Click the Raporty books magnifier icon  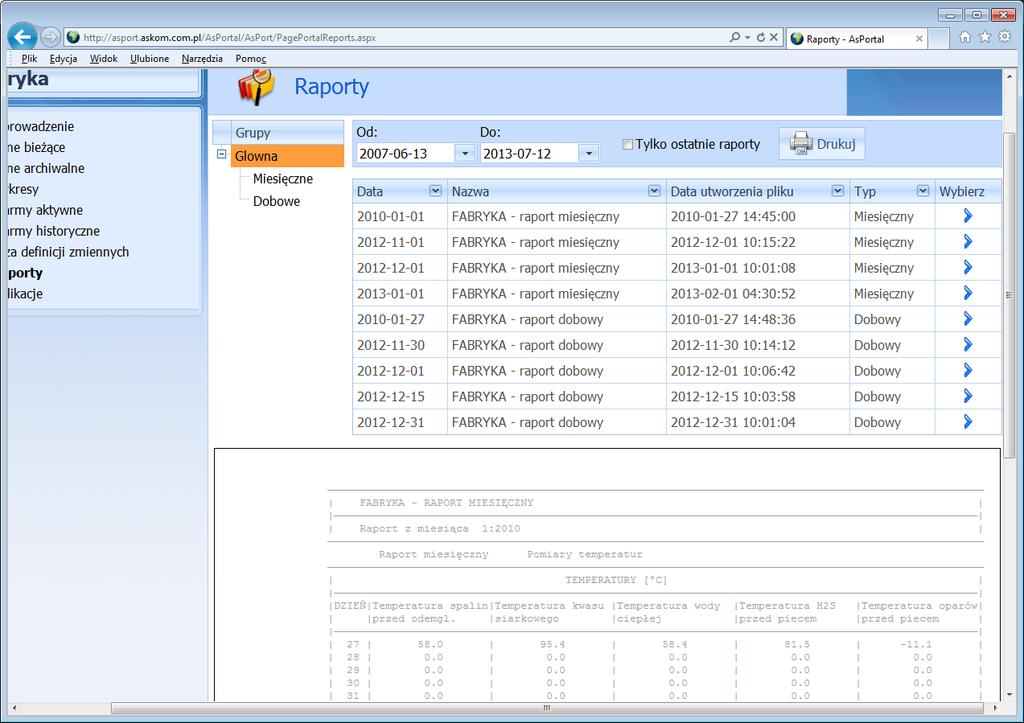coord(256,87)
